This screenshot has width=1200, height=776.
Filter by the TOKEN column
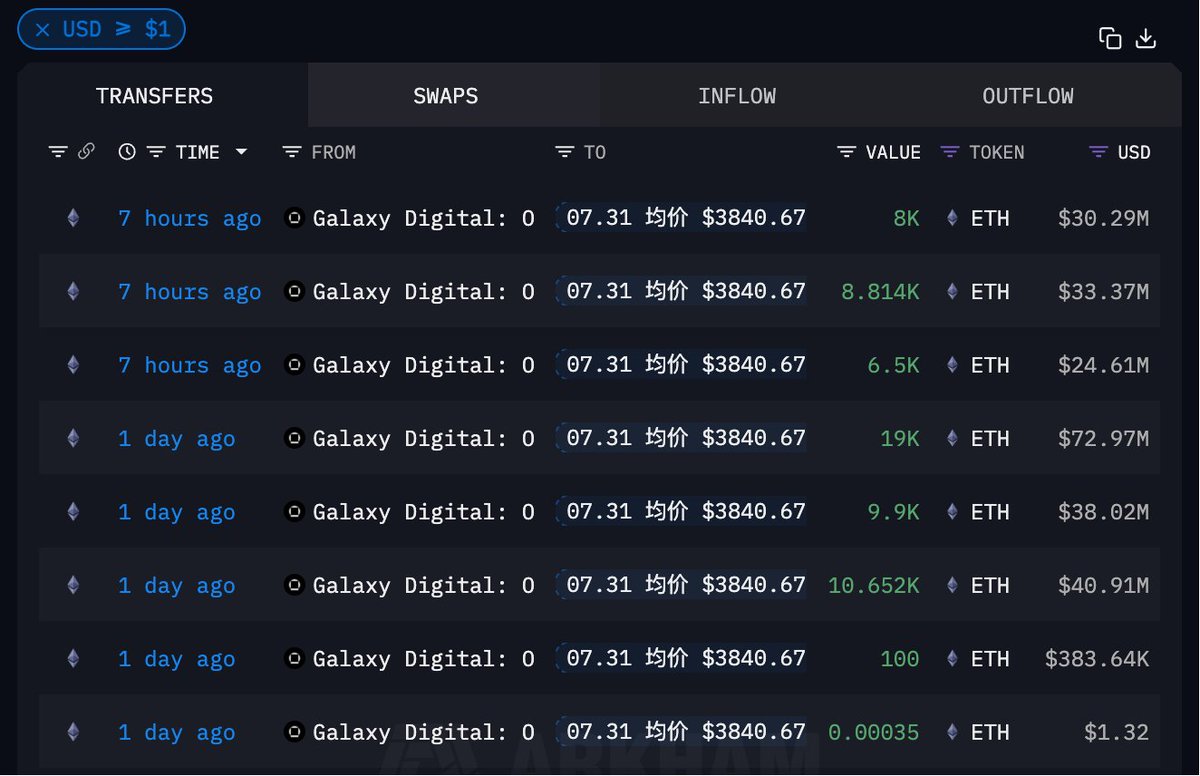click(950, 152)
